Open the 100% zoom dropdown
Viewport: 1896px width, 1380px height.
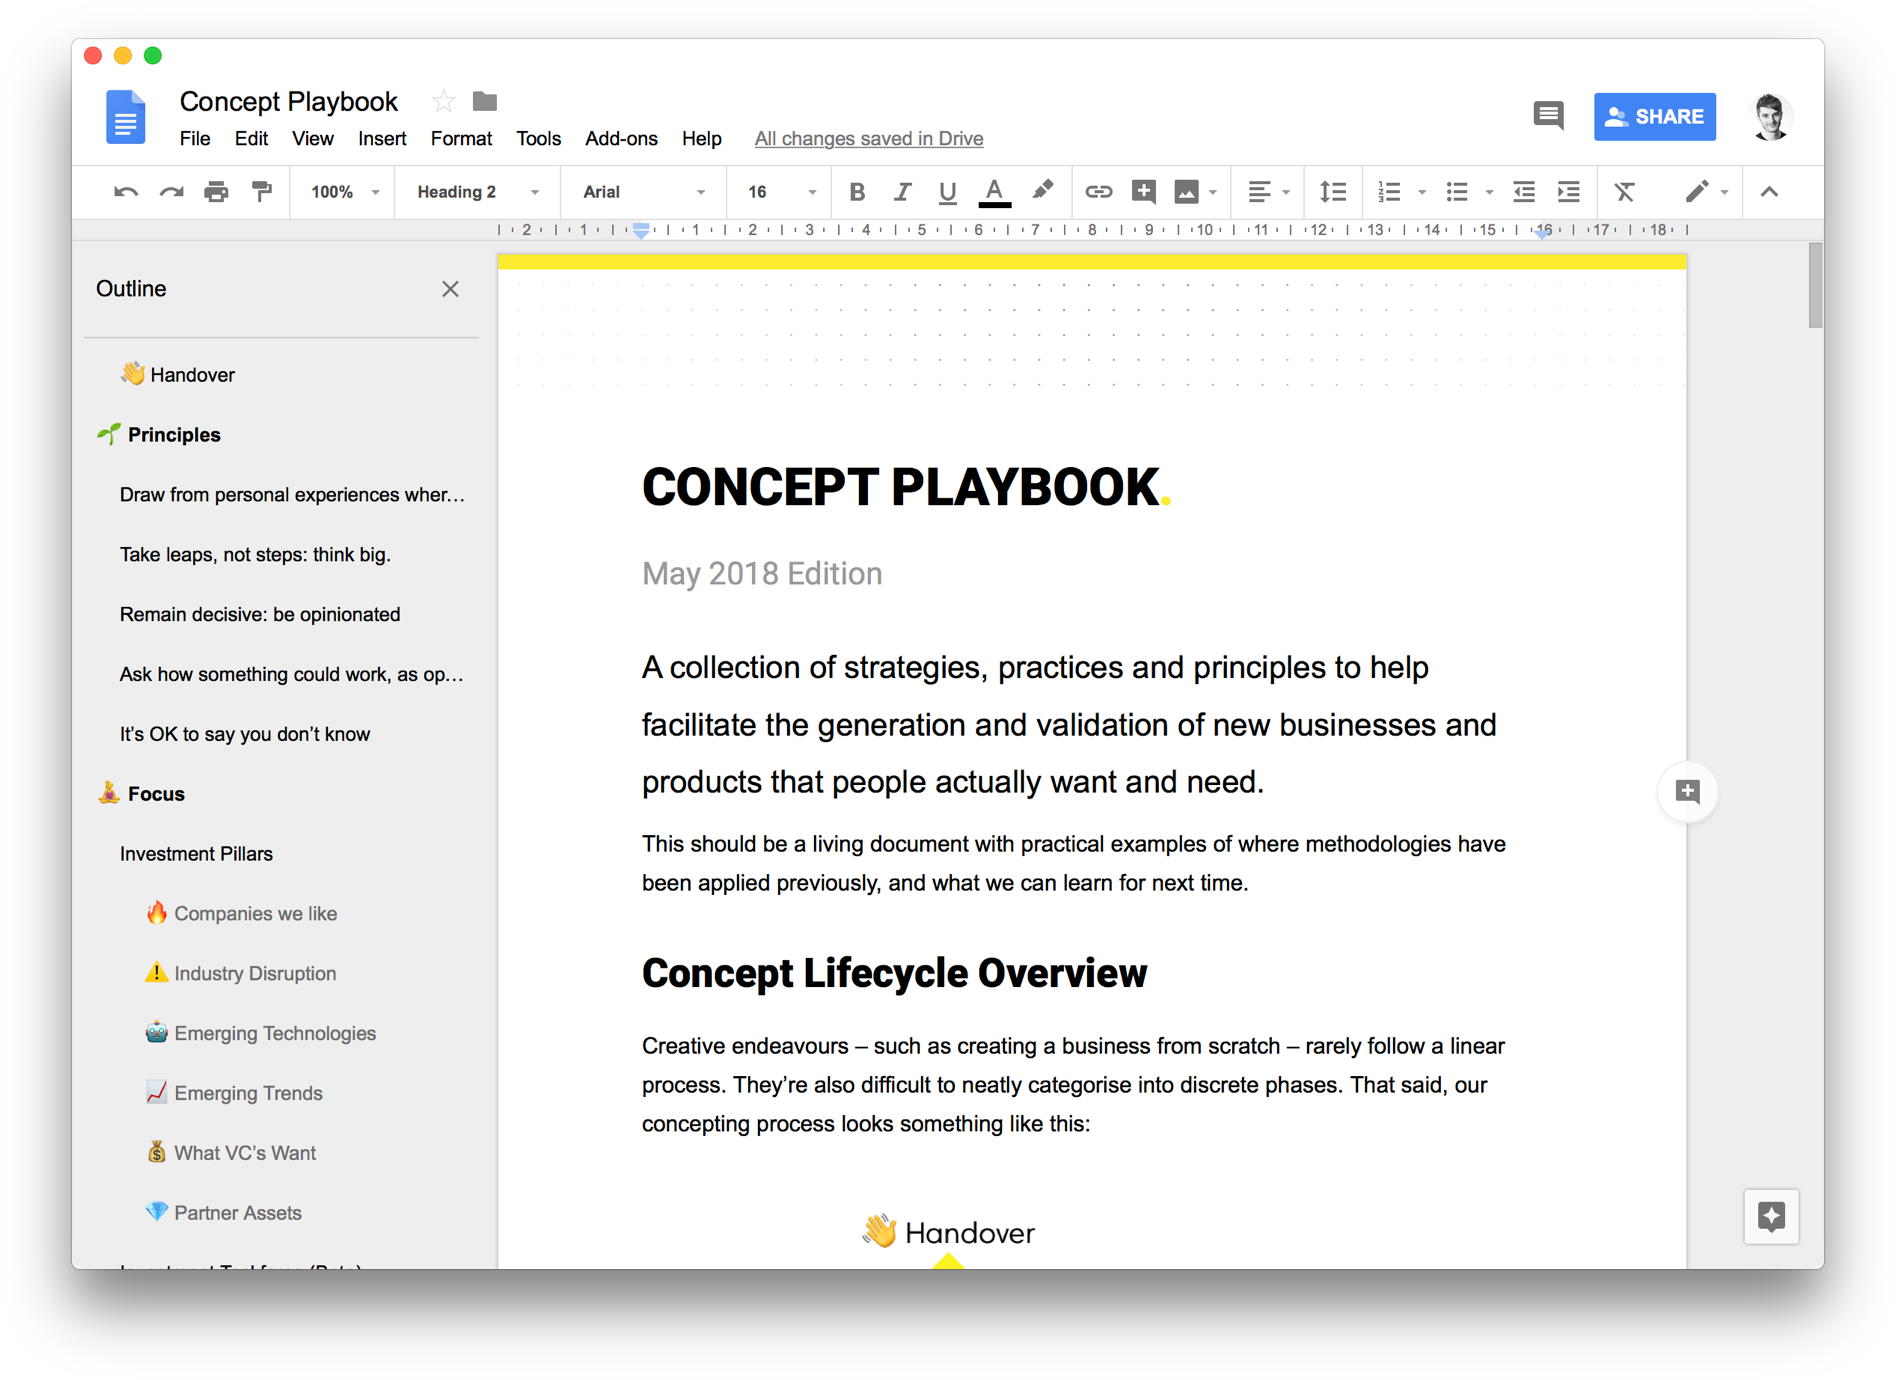[x=343, y=192]
